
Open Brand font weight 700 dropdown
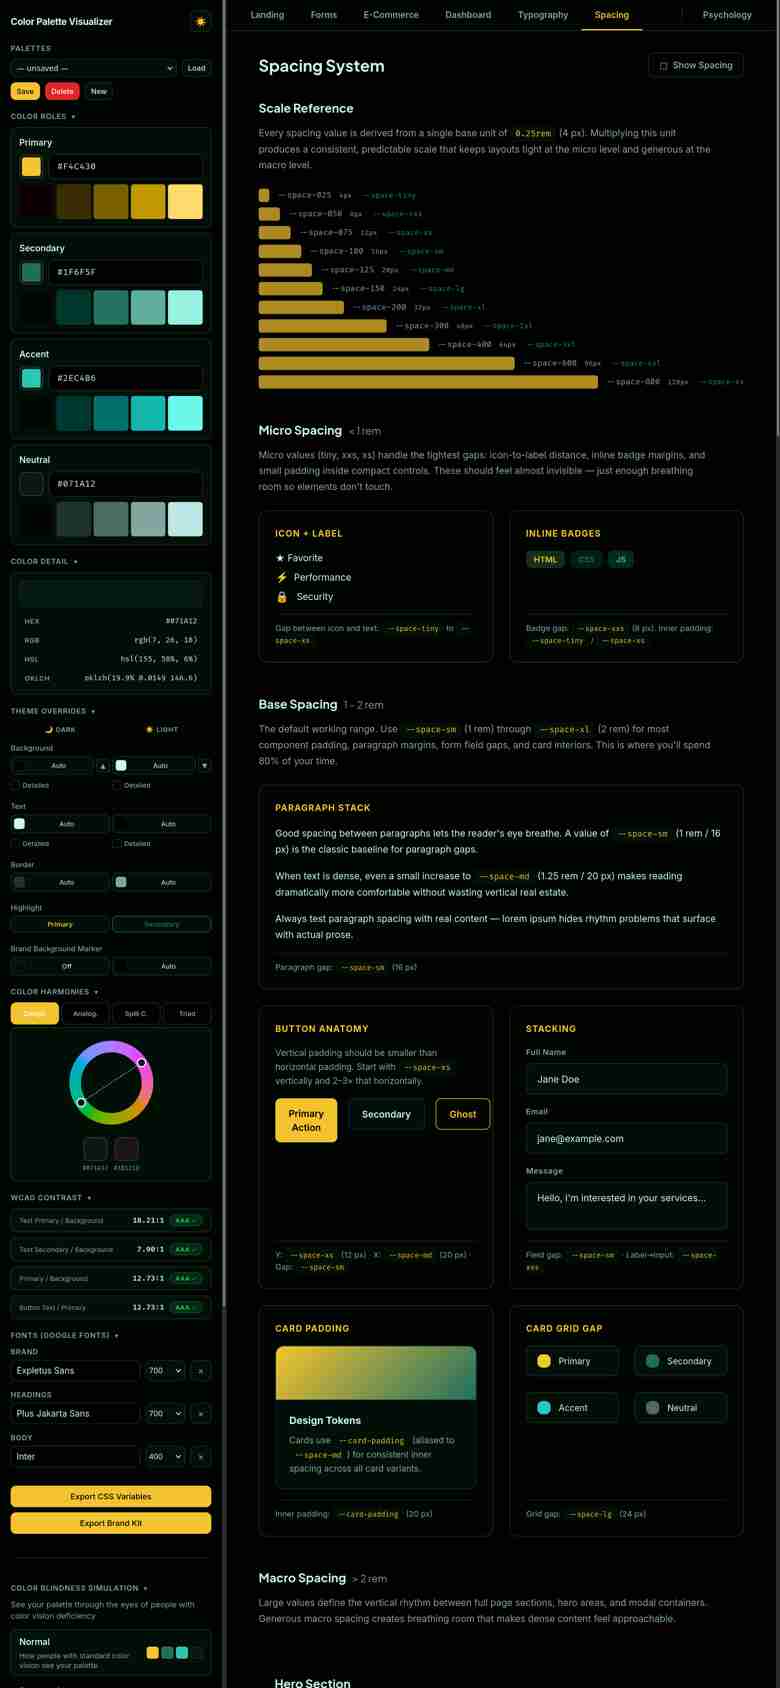pos(165,1371)
